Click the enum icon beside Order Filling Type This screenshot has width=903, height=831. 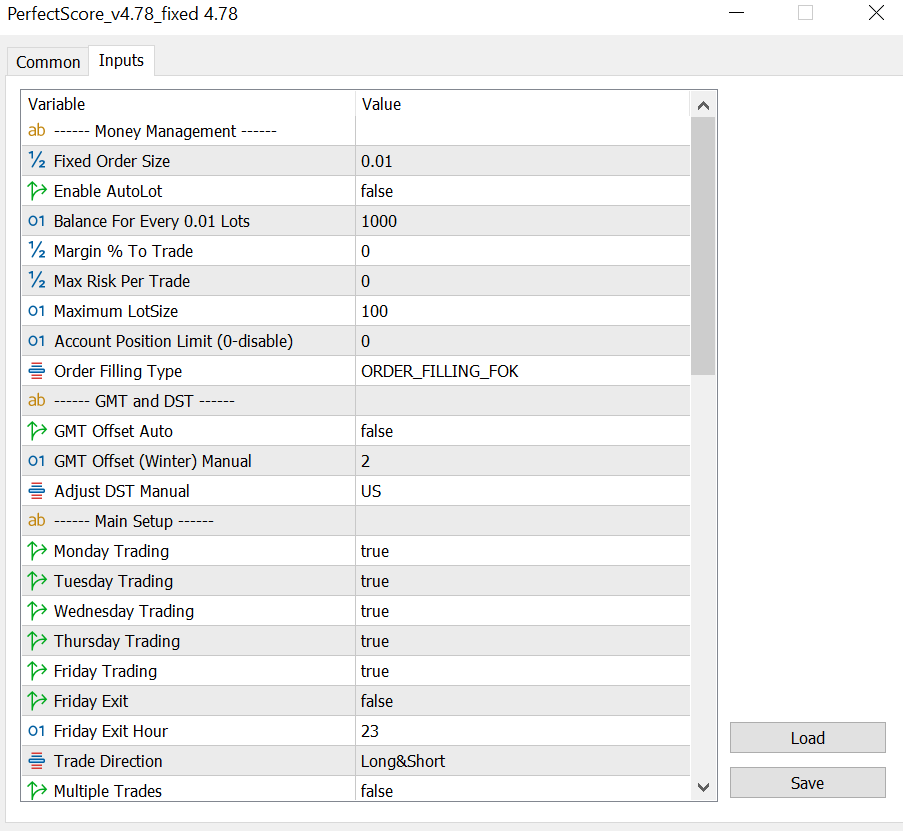37,371
